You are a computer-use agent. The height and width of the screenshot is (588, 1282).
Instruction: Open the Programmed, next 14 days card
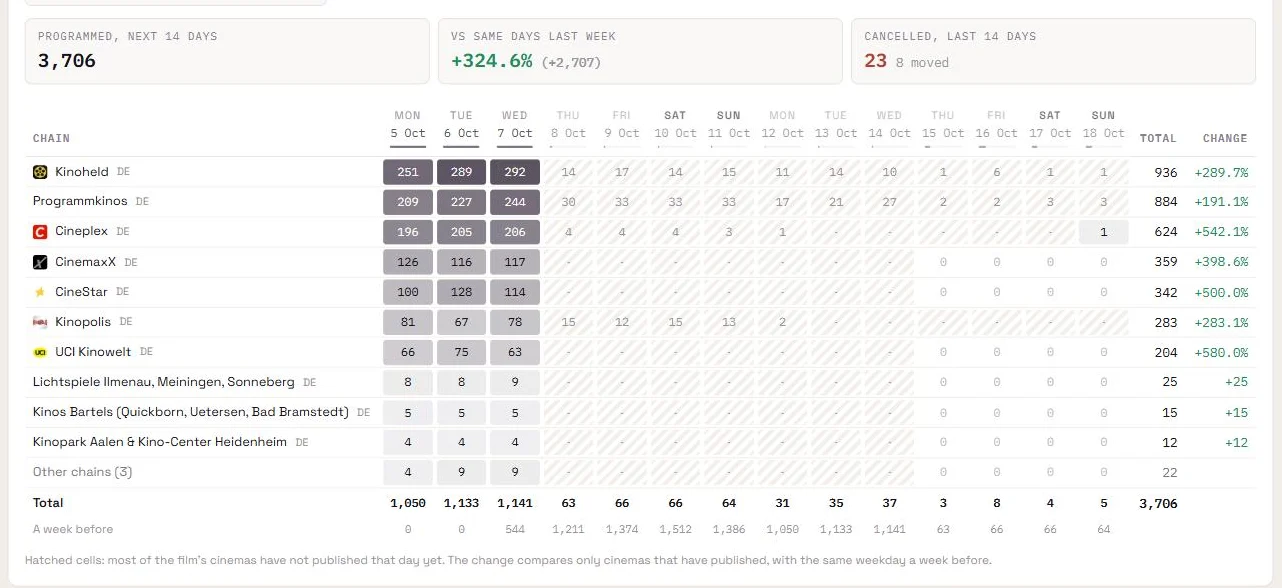(227, 51)
